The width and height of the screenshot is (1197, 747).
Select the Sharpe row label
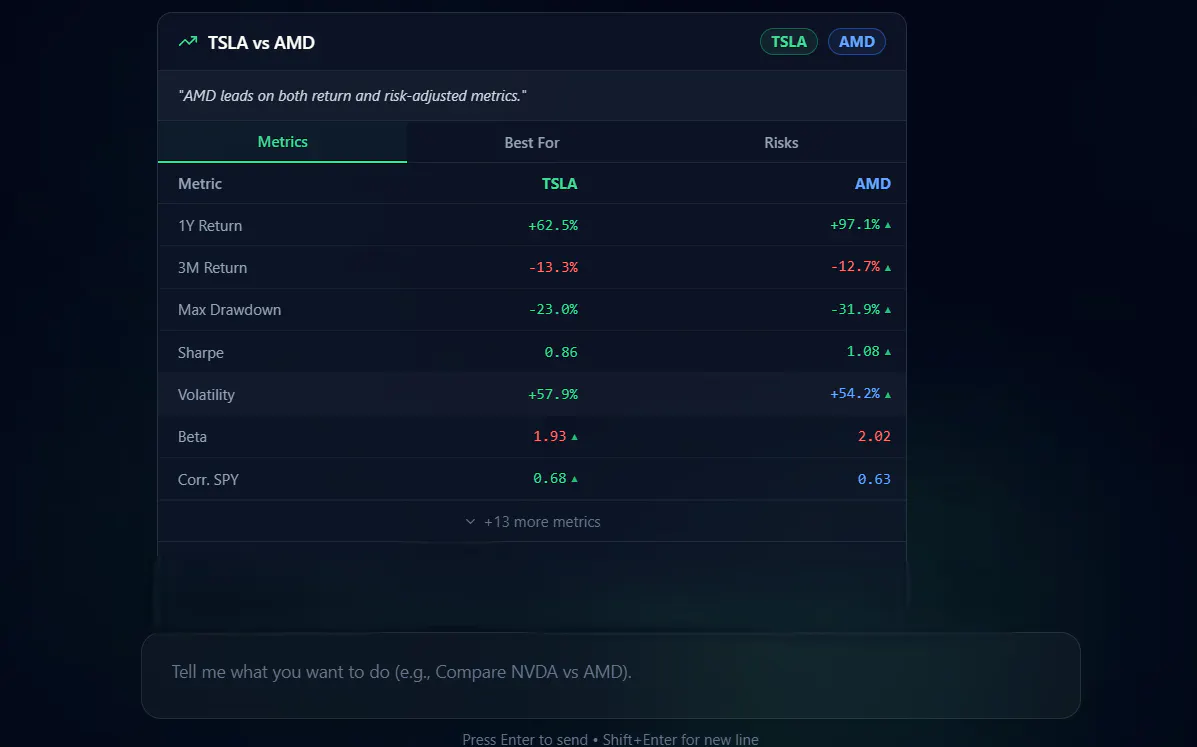201,353
